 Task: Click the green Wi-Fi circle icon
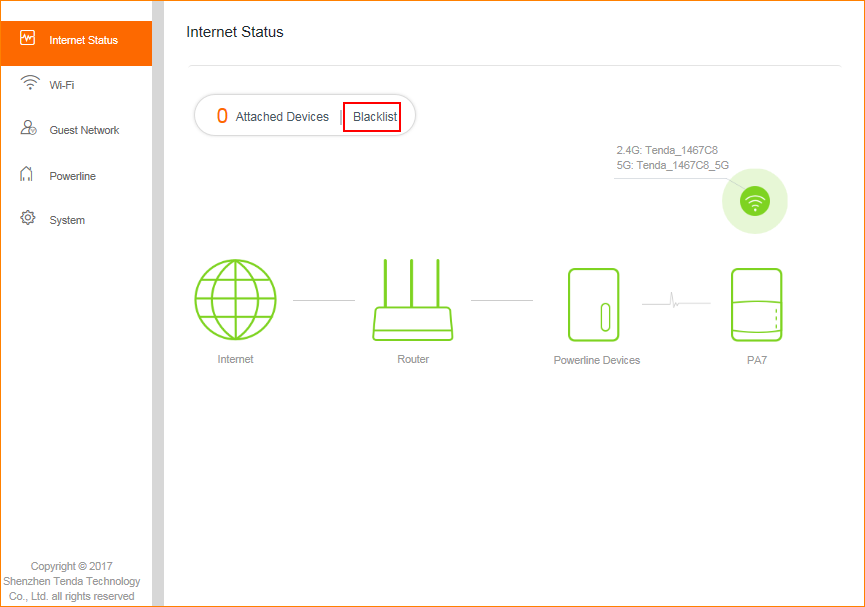click(x=755, y=201)
